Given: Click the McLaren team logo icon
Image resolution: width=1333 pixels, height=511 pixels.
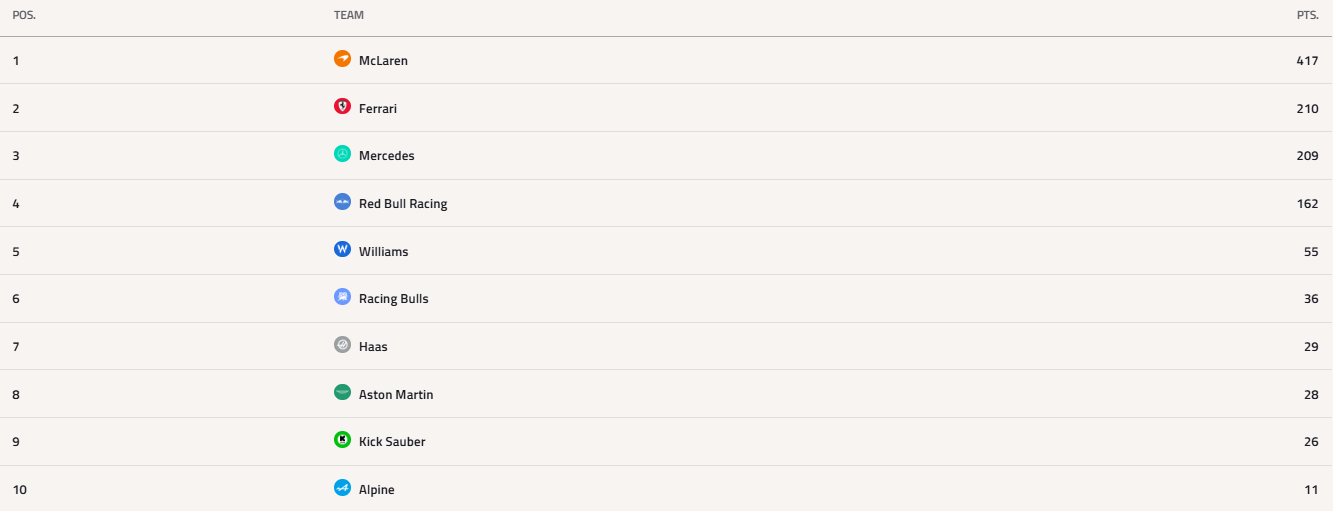Looking at the screenshot, I should [x=342, y=59].
